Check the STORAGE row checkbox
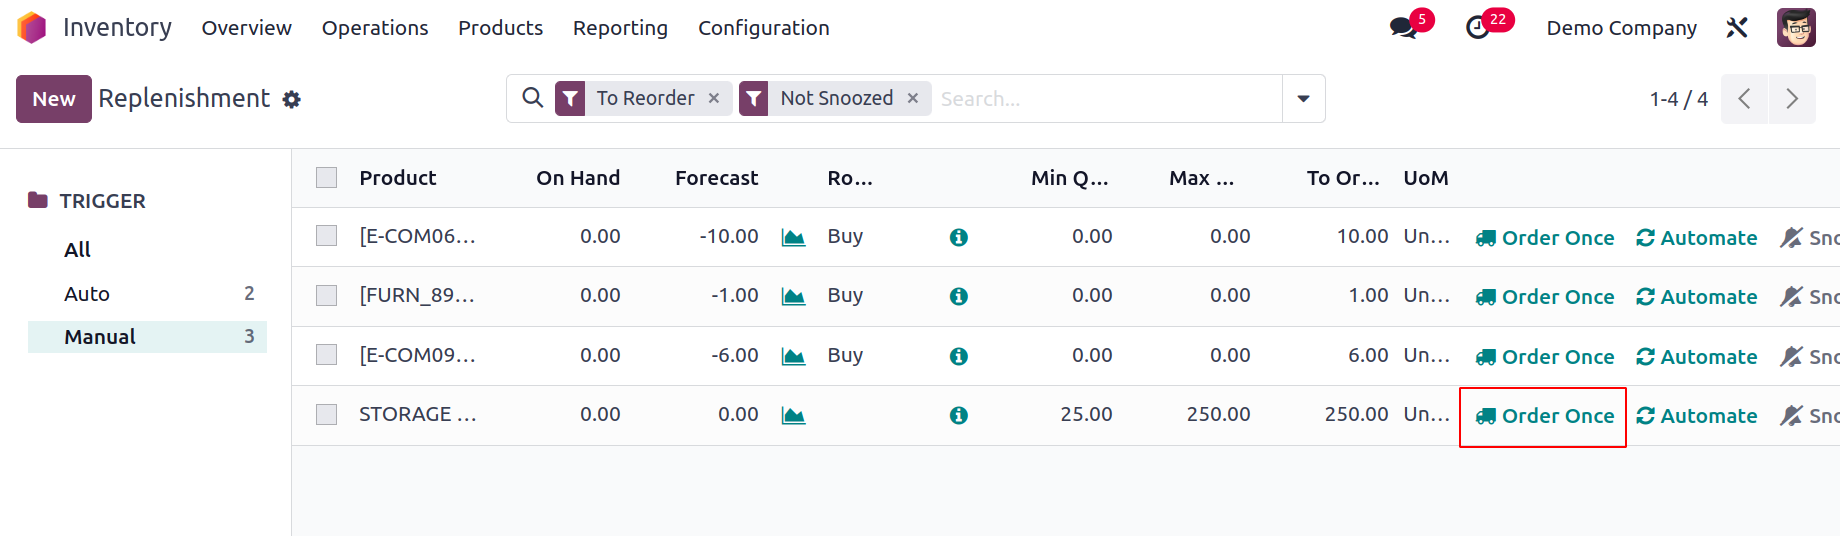The width and height of the screenshot is (1840, 536). [326, 414]
